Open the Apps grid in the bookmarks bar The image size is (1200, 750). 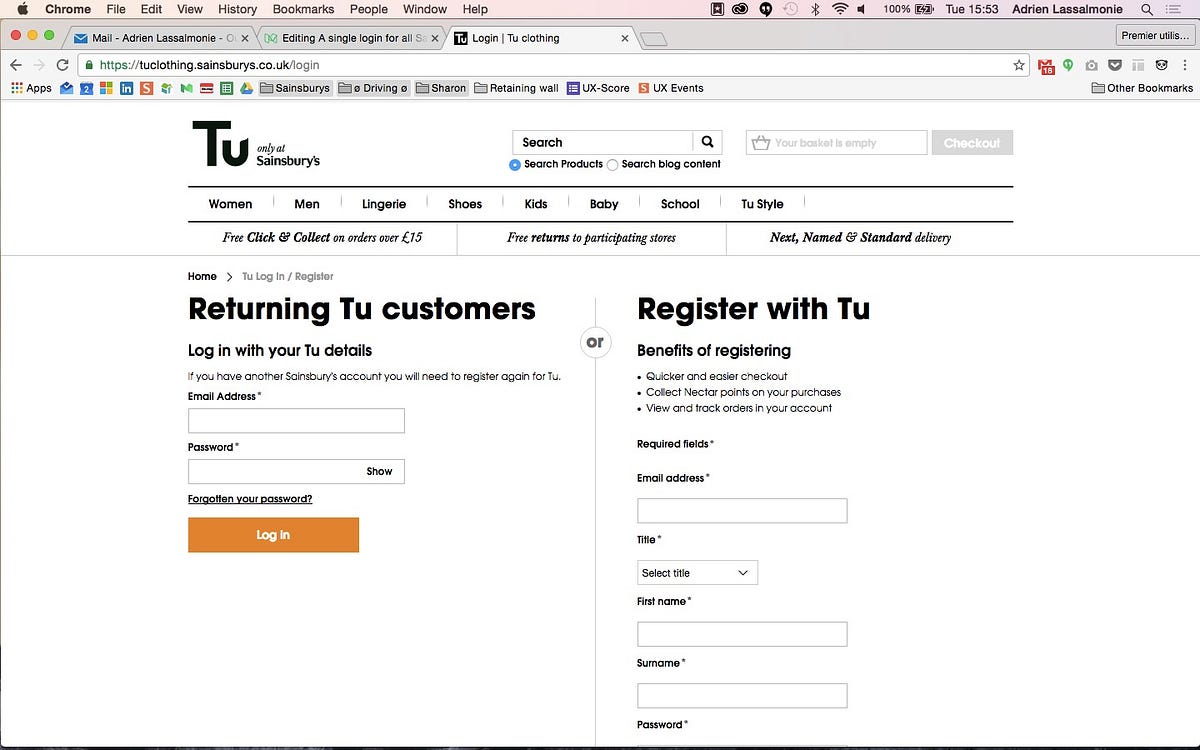coord(31,88)
